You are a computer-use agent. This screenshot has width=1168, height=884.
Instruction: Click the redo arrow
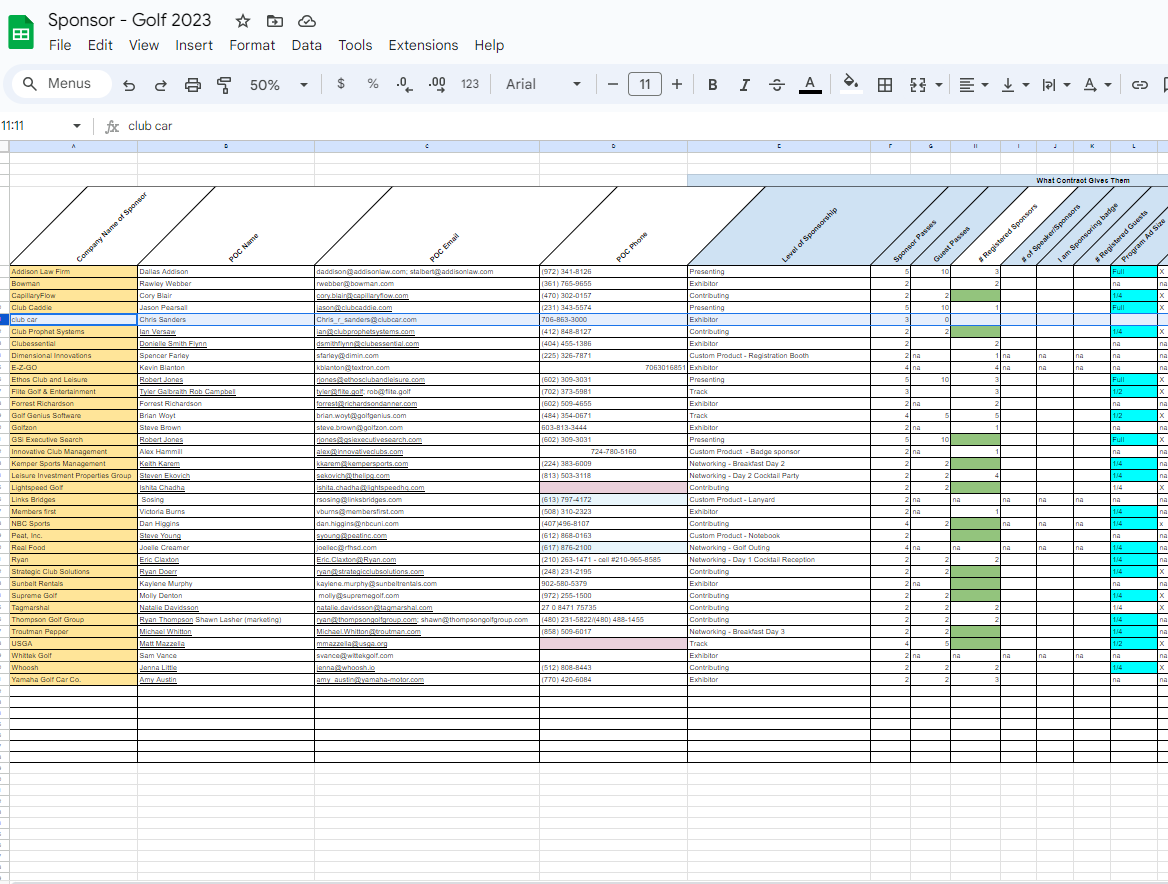[160, 85]
